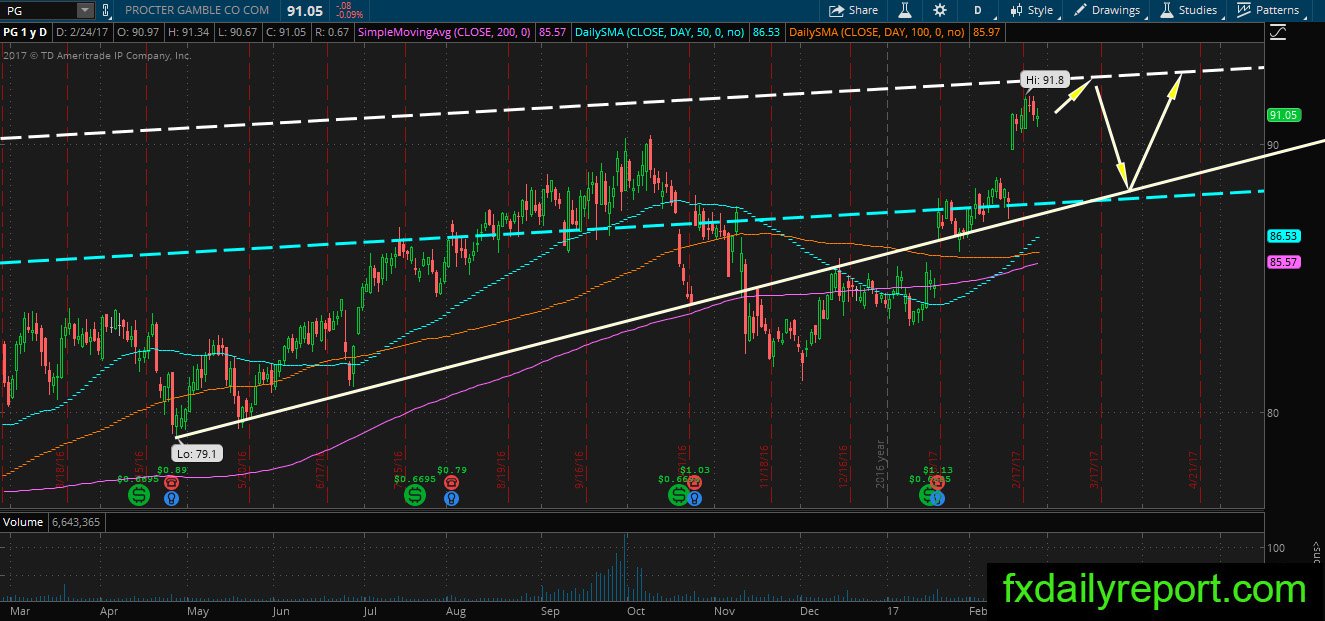The width and height of the screenshot is (1325, 621).
Task: Click the 4/21/17 expiration date marker
Action: coord(1194,469)
